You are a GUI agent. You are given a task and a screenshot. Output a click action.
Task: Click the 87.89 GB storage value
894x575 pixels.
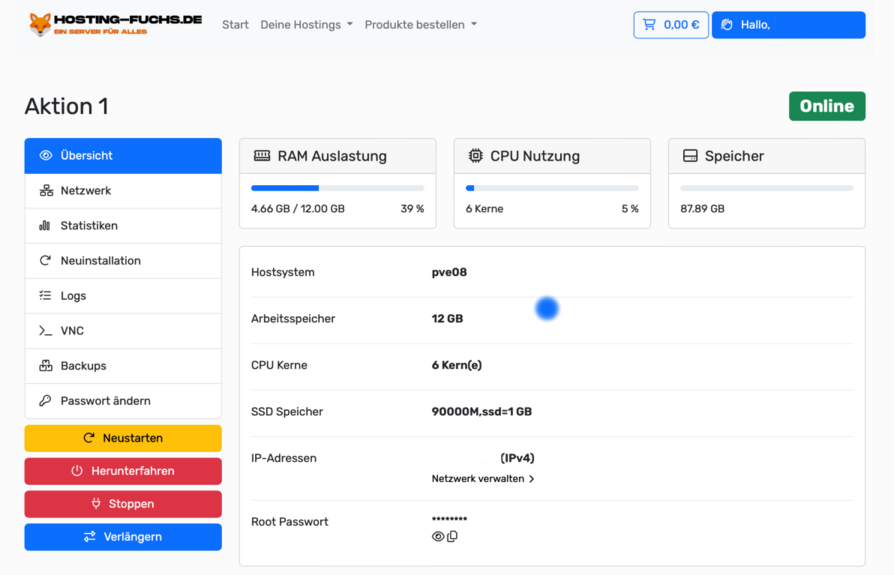702,209
